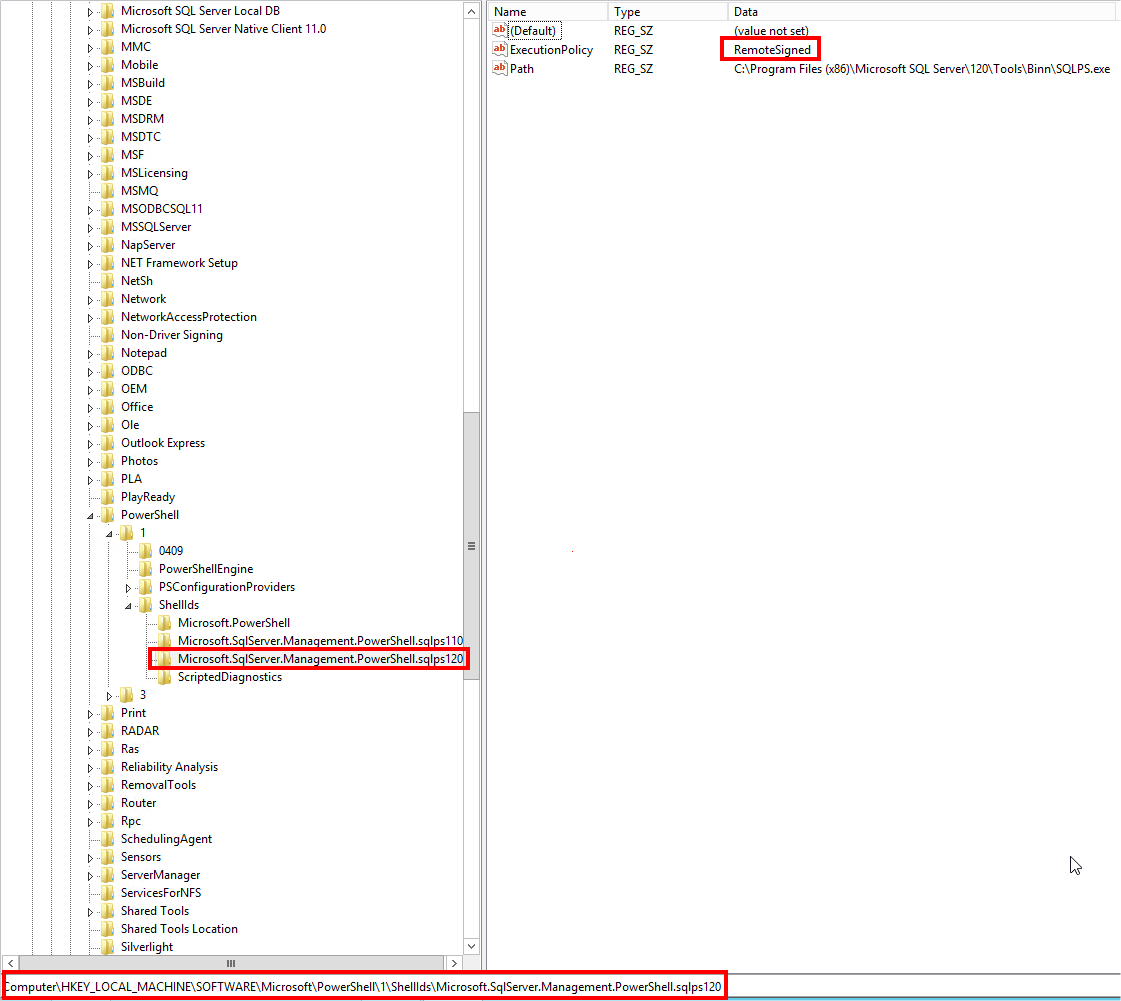The width and height of the screenshot is (1121, 1001).
Task: Select the Path value name
Action: coord(521,68)
